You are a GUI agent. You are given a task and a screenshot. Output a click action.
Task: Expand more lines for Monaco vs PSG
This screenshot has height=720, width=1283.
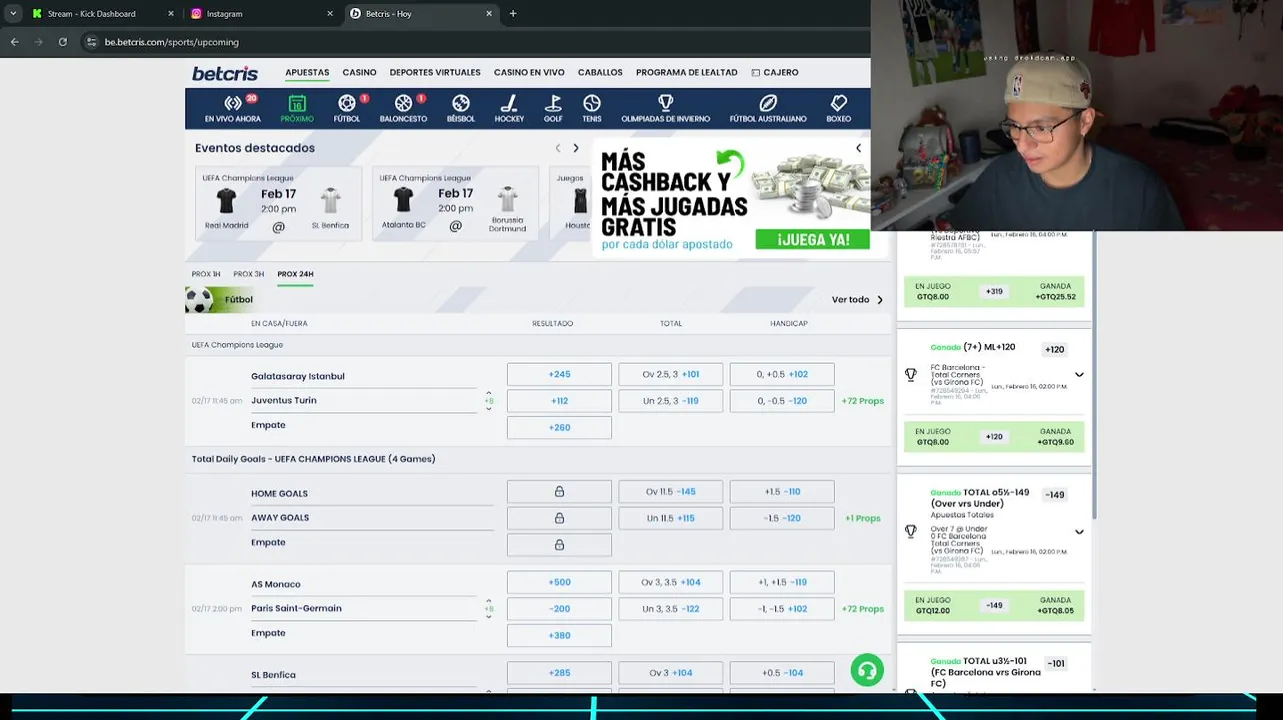click(489, 608)
